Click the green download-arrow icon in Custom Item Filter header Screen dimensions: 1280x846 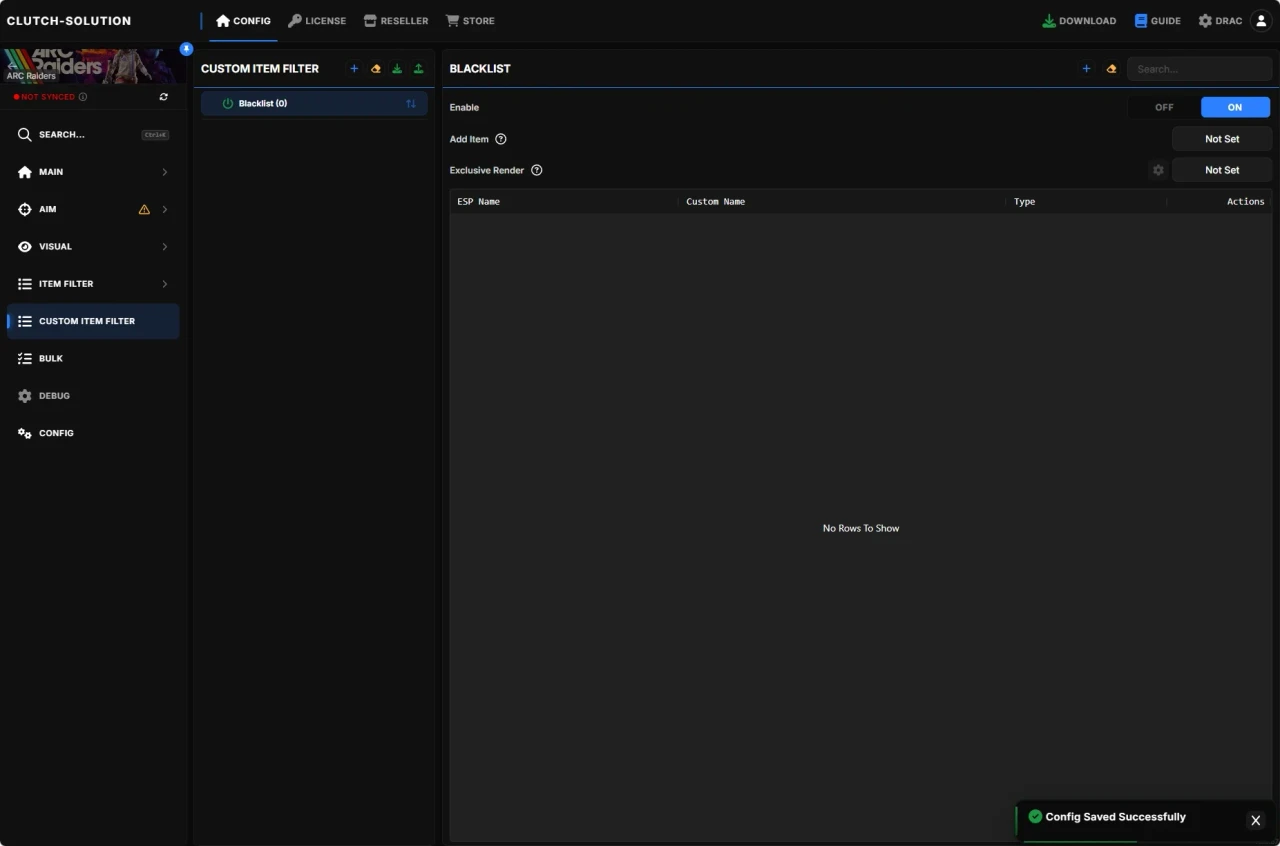(397, 69)
